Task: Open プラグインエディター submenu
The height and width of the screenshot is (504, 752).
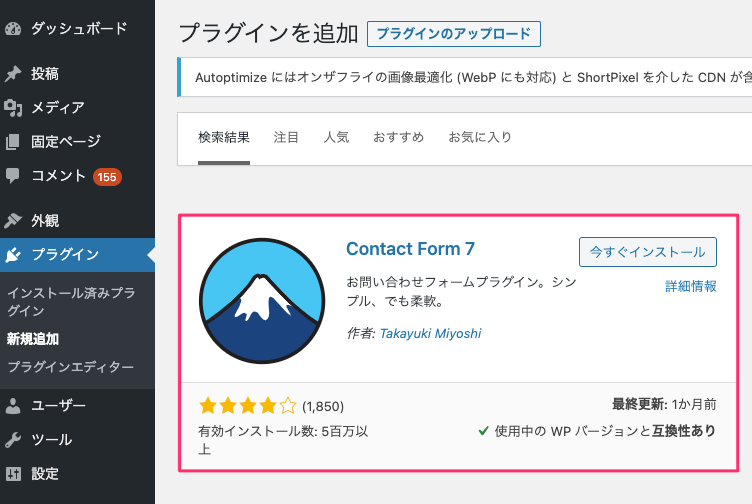Action: point(70,367)
